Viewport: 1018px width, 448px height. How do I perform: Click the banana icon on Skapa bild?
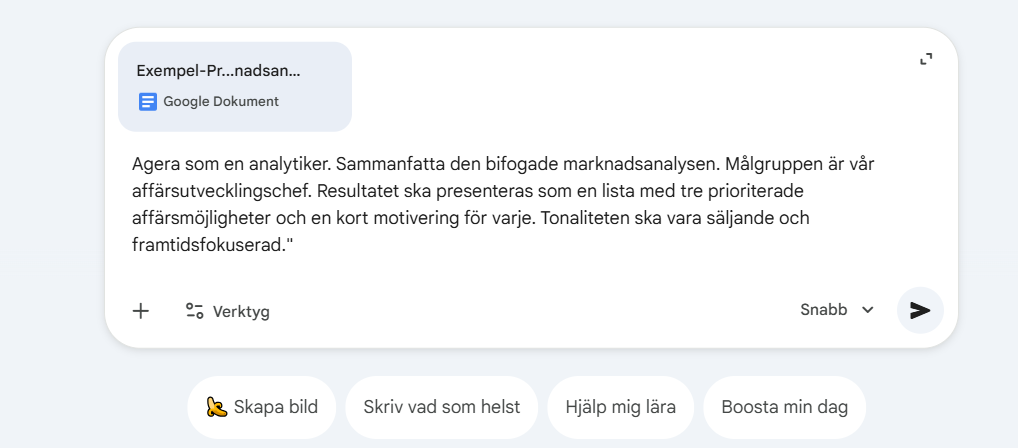(x=216, y=407)
